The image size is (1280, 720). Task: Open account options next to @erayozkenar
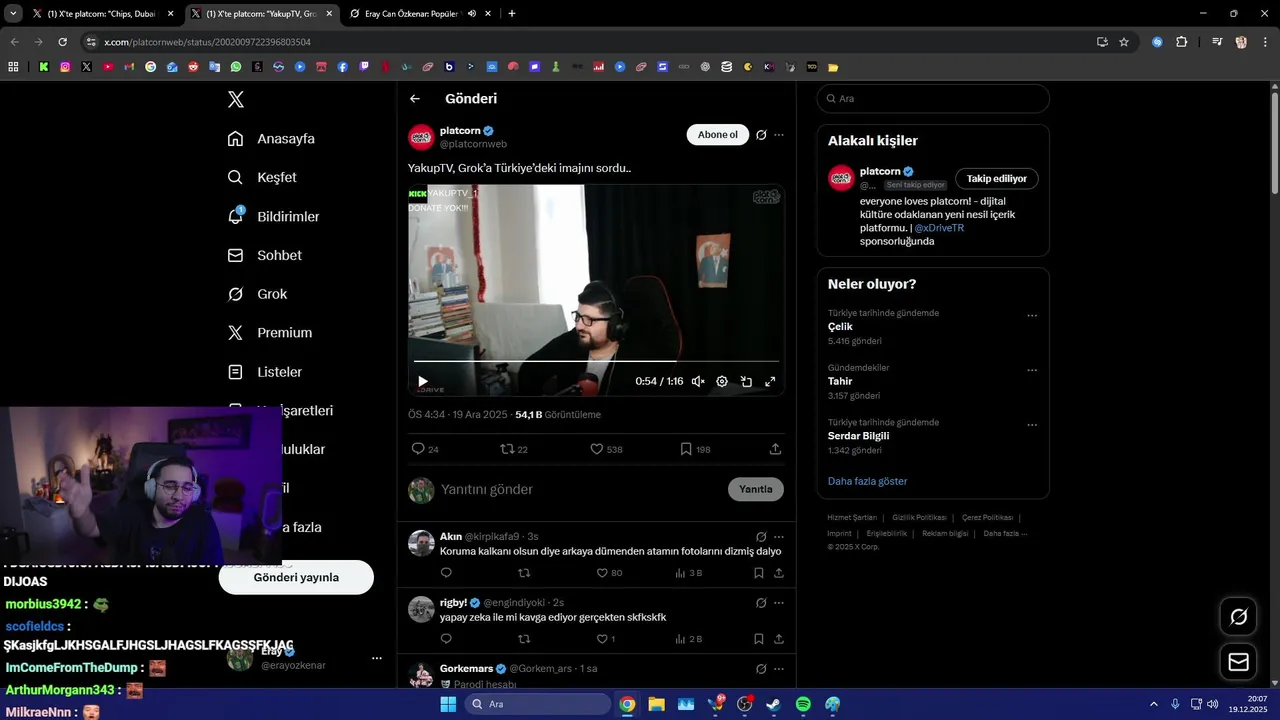point(377,658)
